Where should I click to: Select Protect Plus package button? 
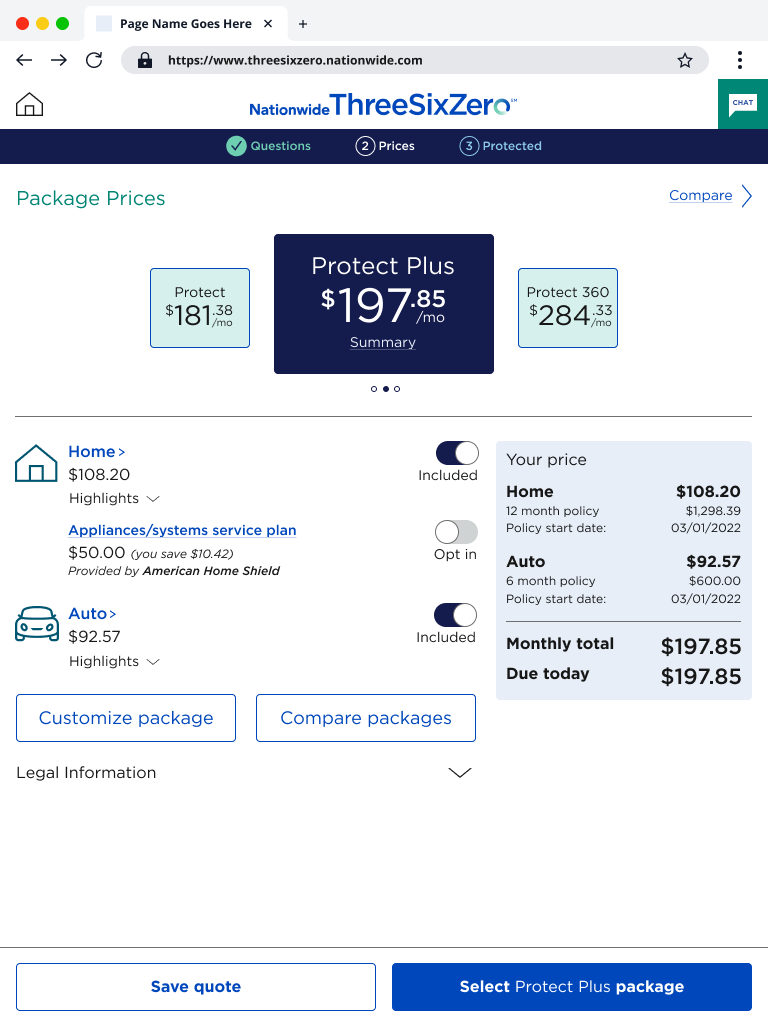click(572, 987)
